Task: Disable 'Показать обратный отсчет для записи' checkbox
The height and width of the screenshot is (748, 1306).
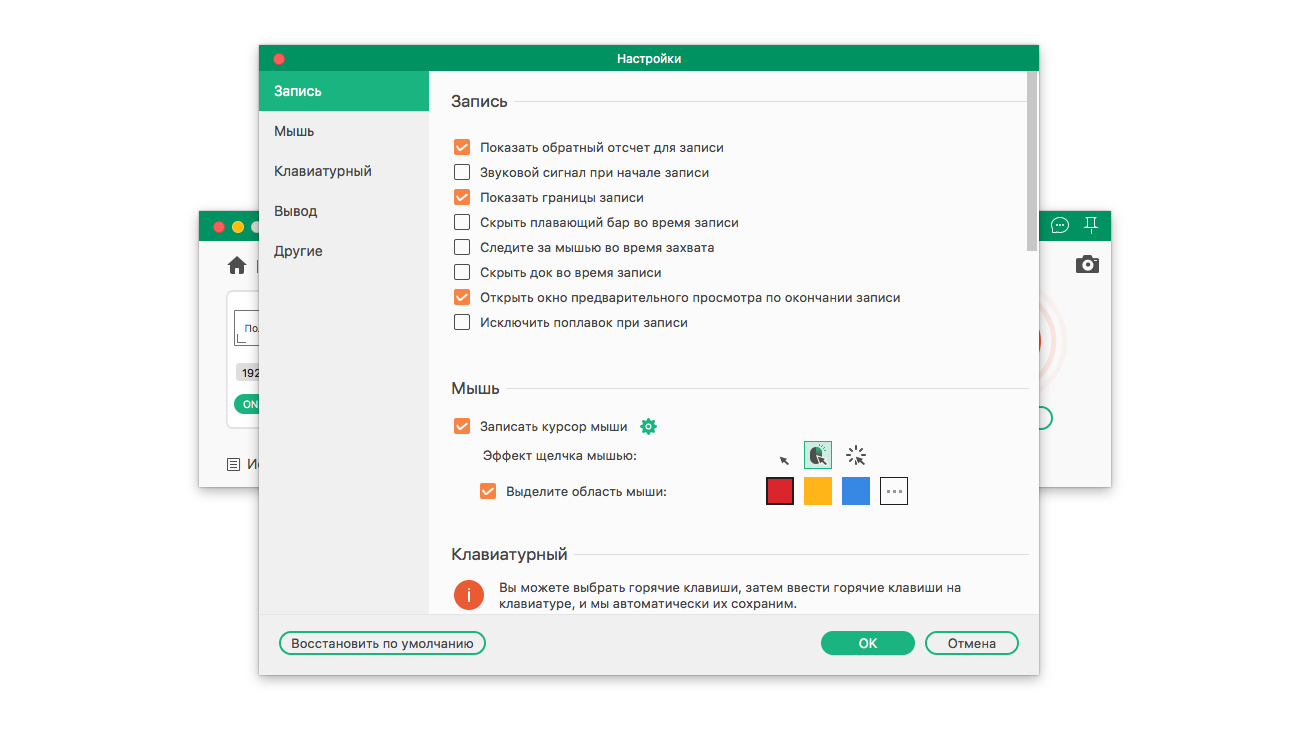Action: (462, 147)
